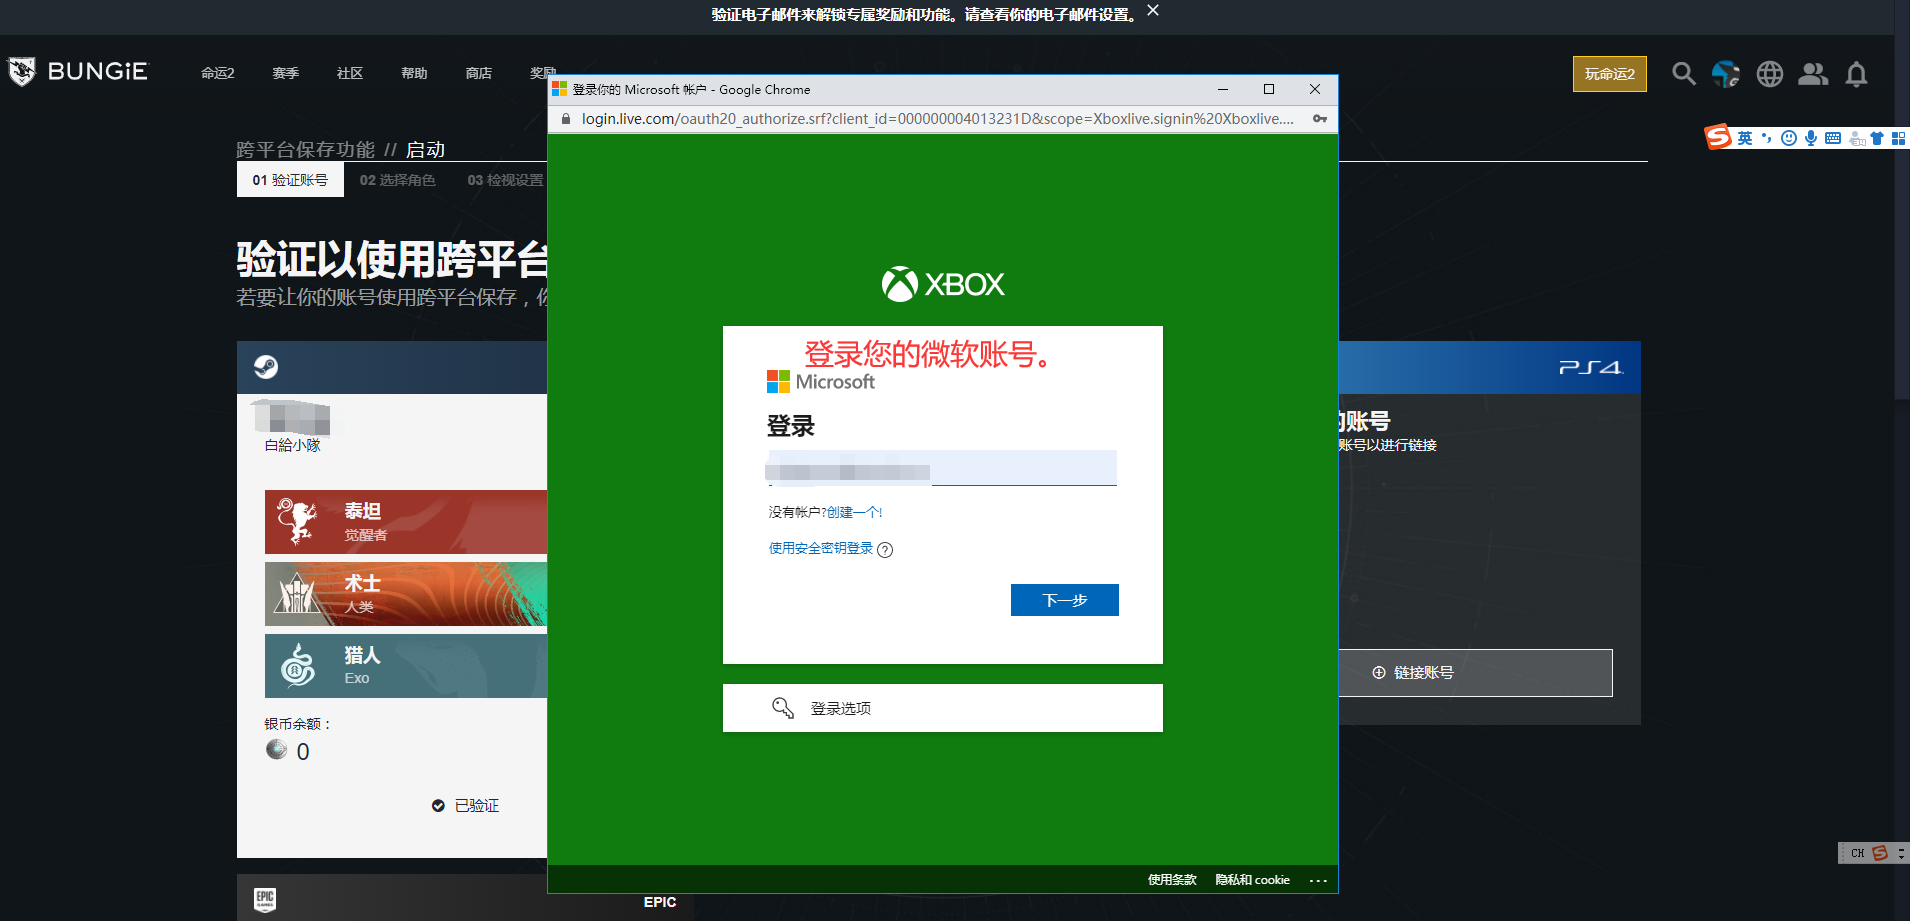
Task: Click the key icon in address bar
Action: coord(1319,119)
